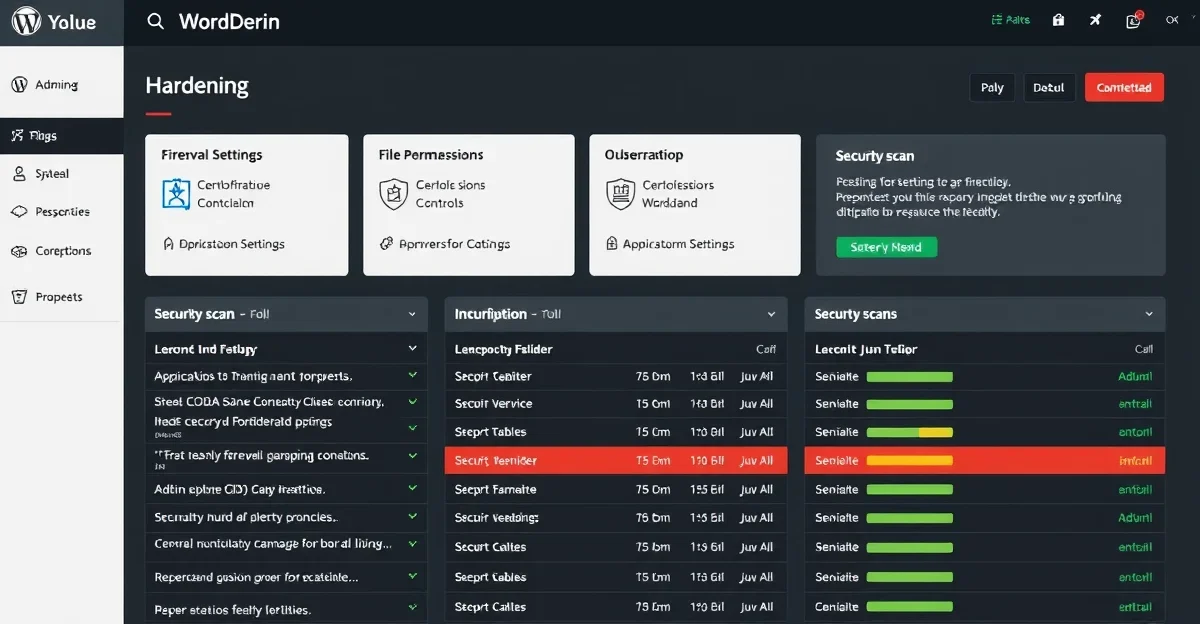Open notifications icon with red badge
The height and width of the screenshot is (624, 1200).
tap(1134, 20)
